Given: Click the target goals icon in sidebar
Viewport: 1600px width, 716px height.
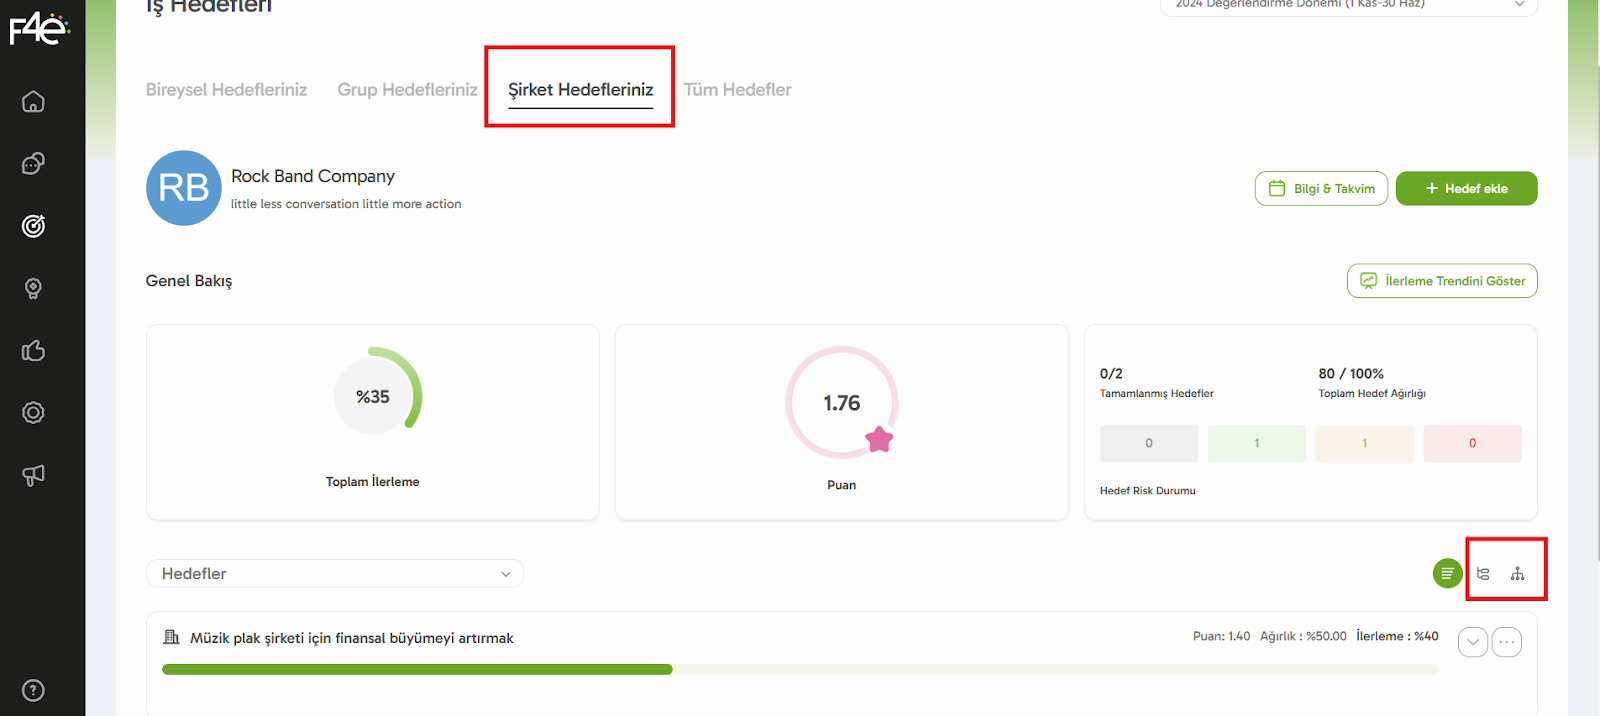Looking at the screenshot, I should pyautogui.click(x=33, y=226).
